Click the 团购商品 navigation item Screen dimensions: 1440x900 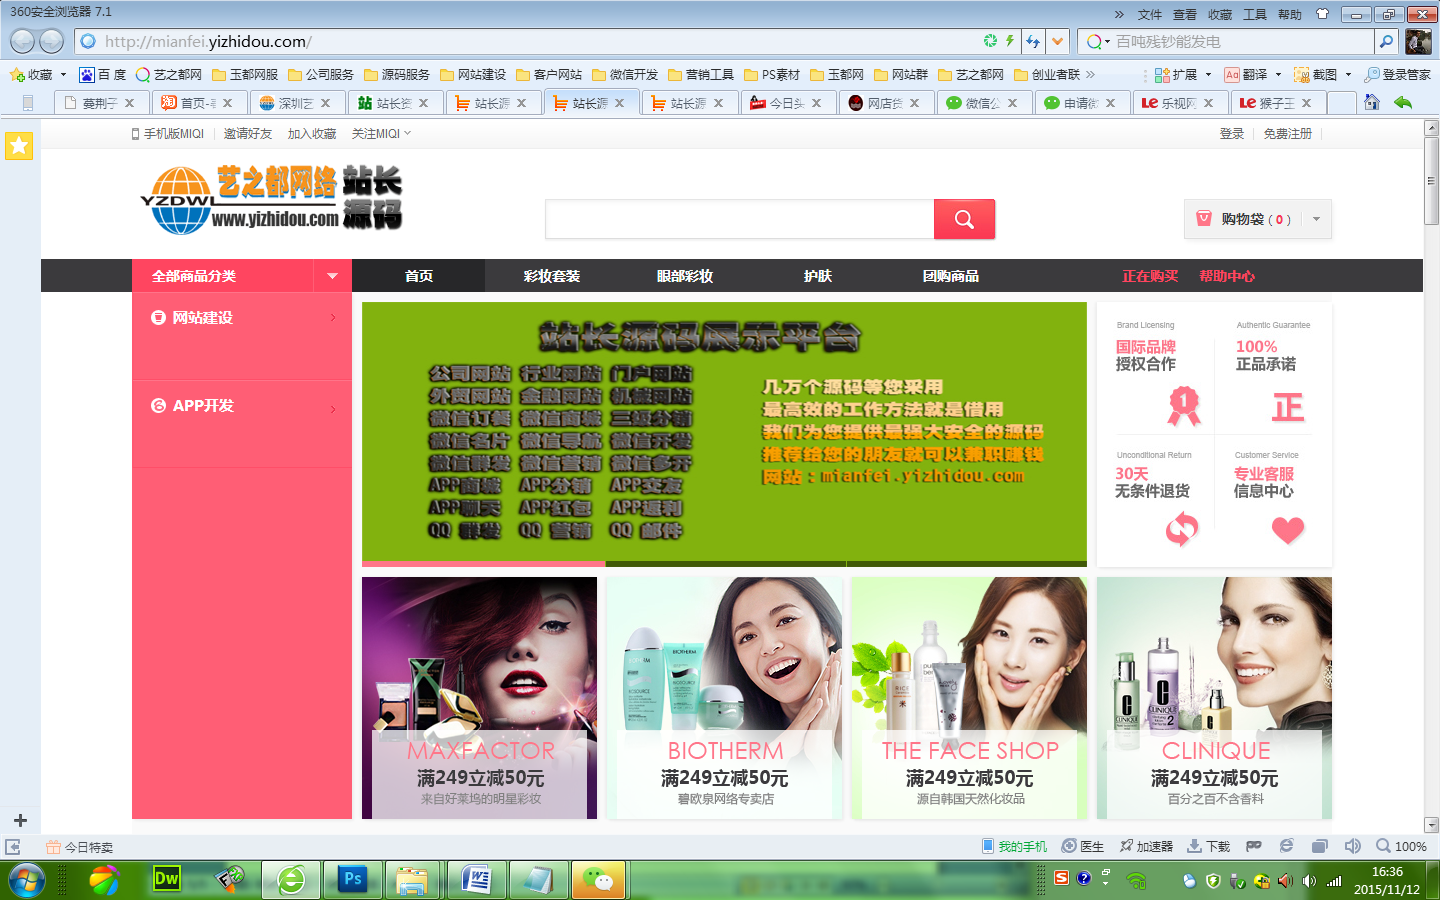tap(951, 276)
